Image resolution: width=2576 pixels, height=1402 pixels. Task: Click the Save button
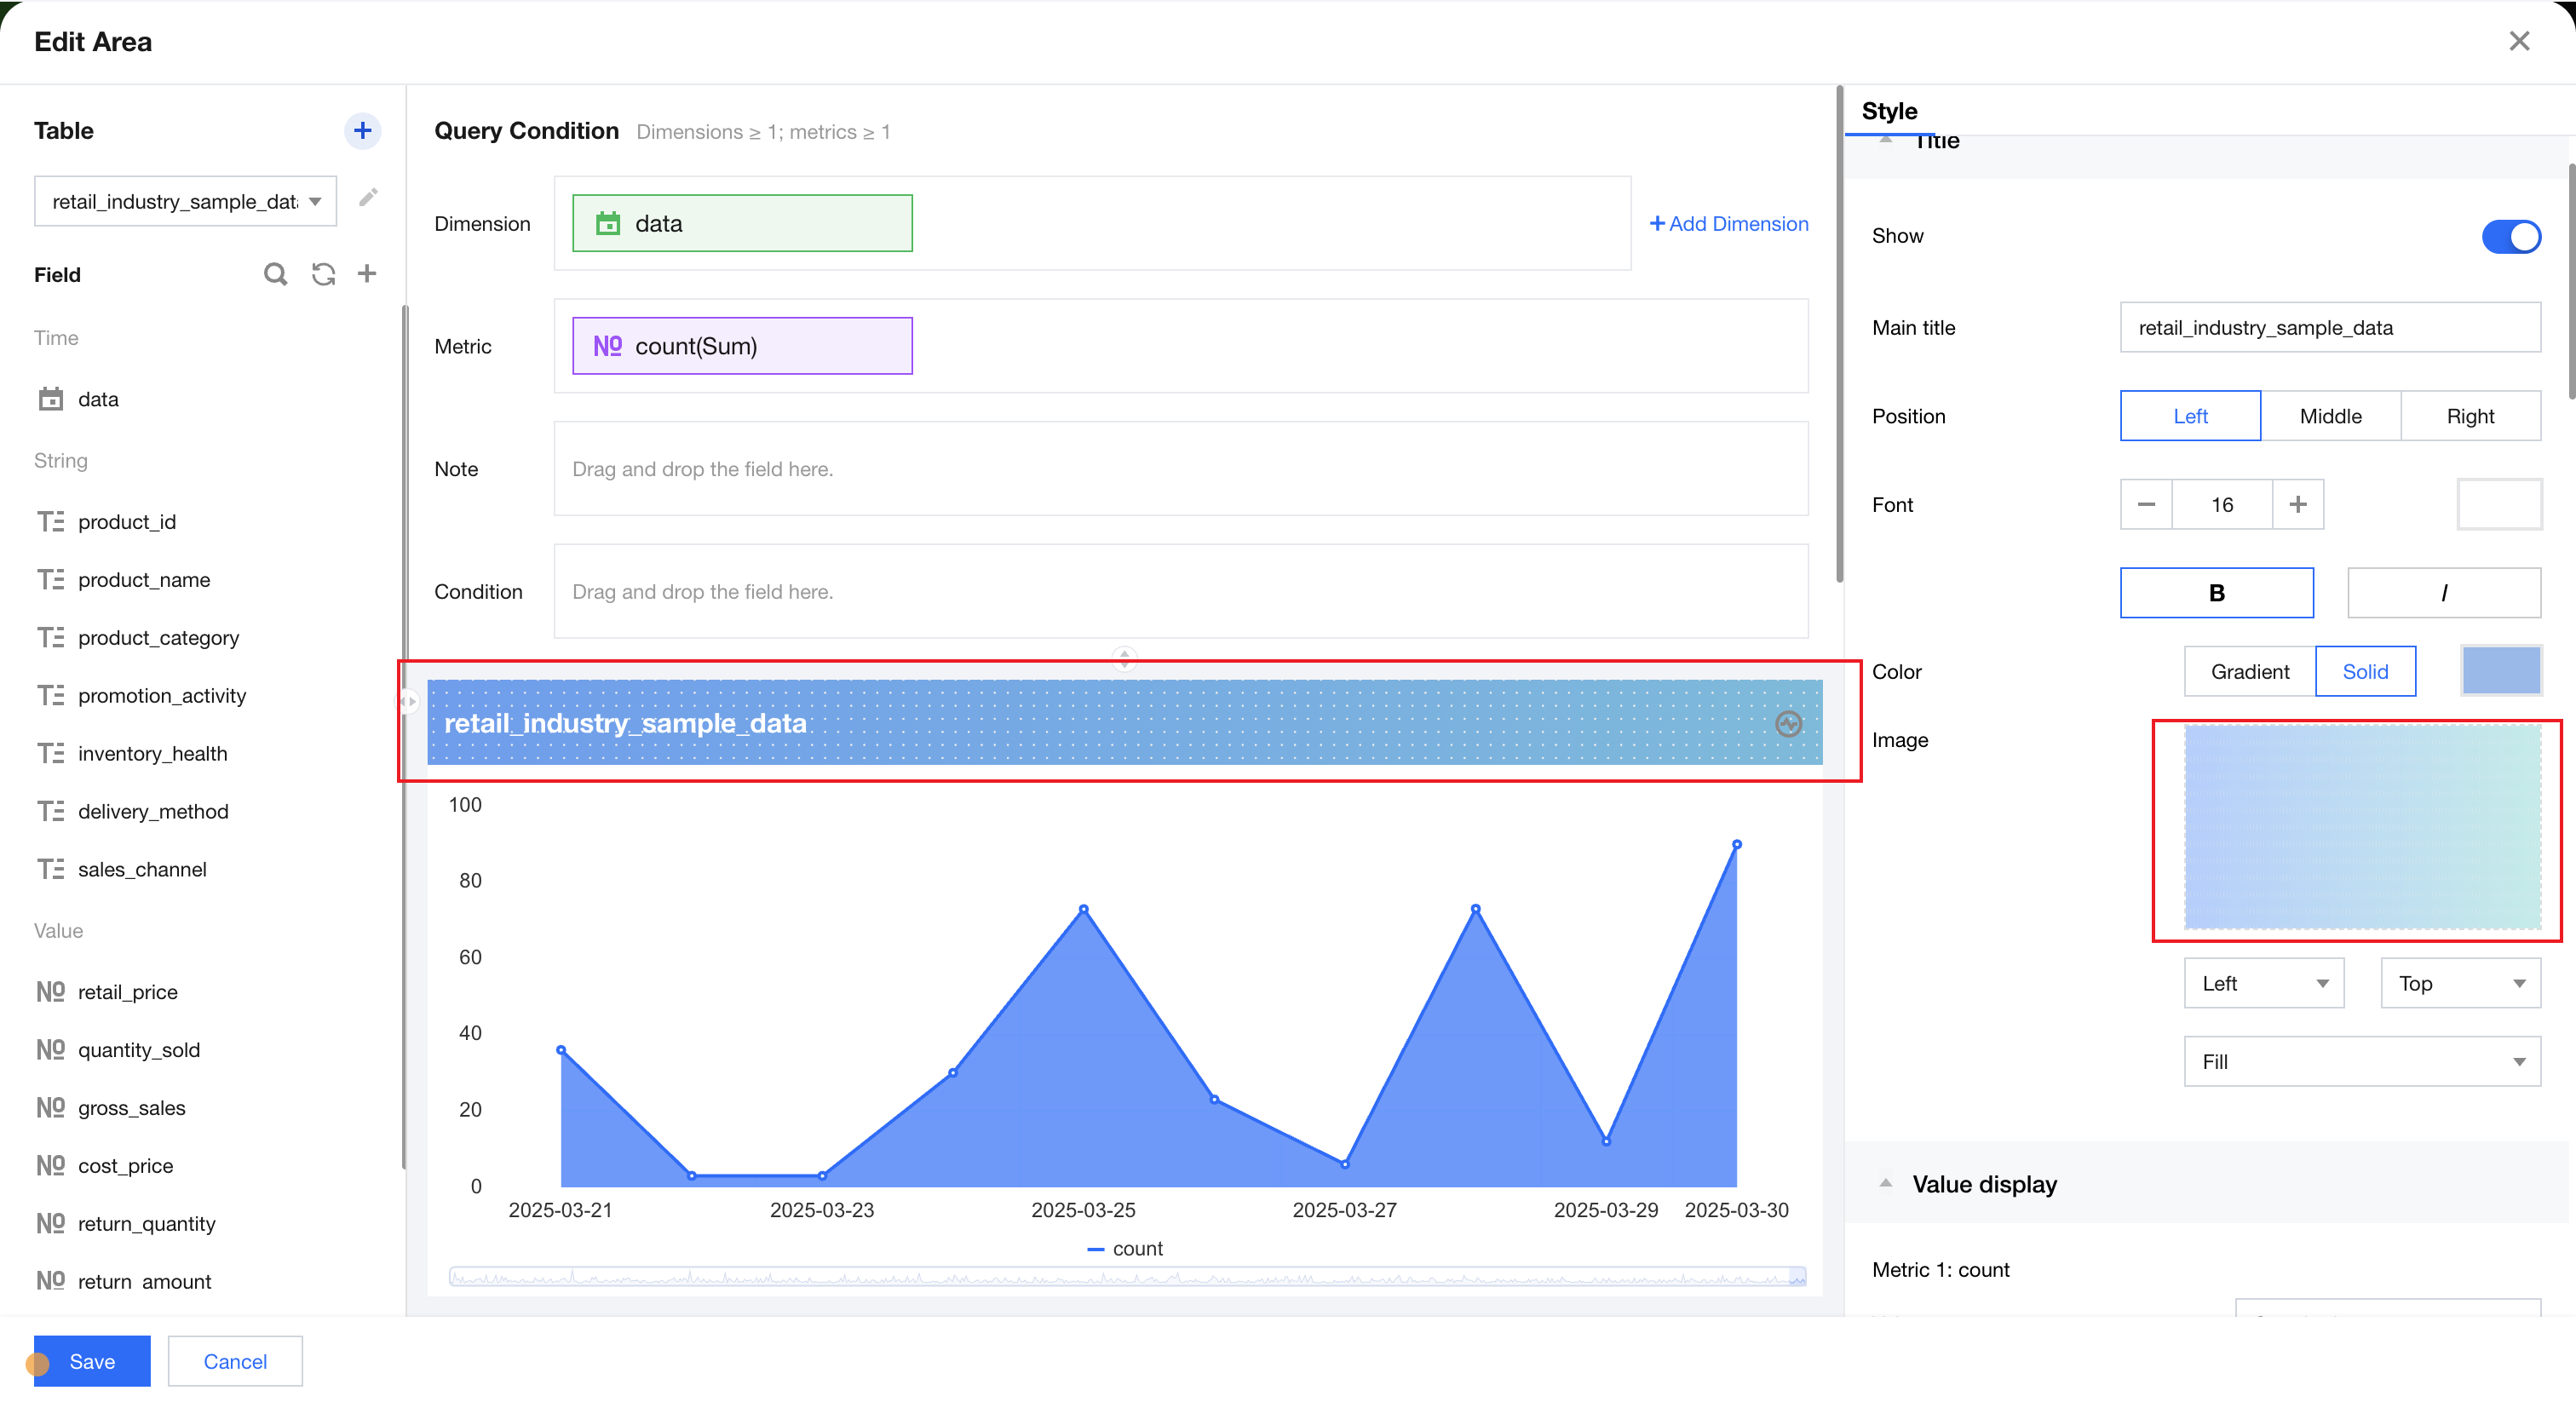(92, 1361)
